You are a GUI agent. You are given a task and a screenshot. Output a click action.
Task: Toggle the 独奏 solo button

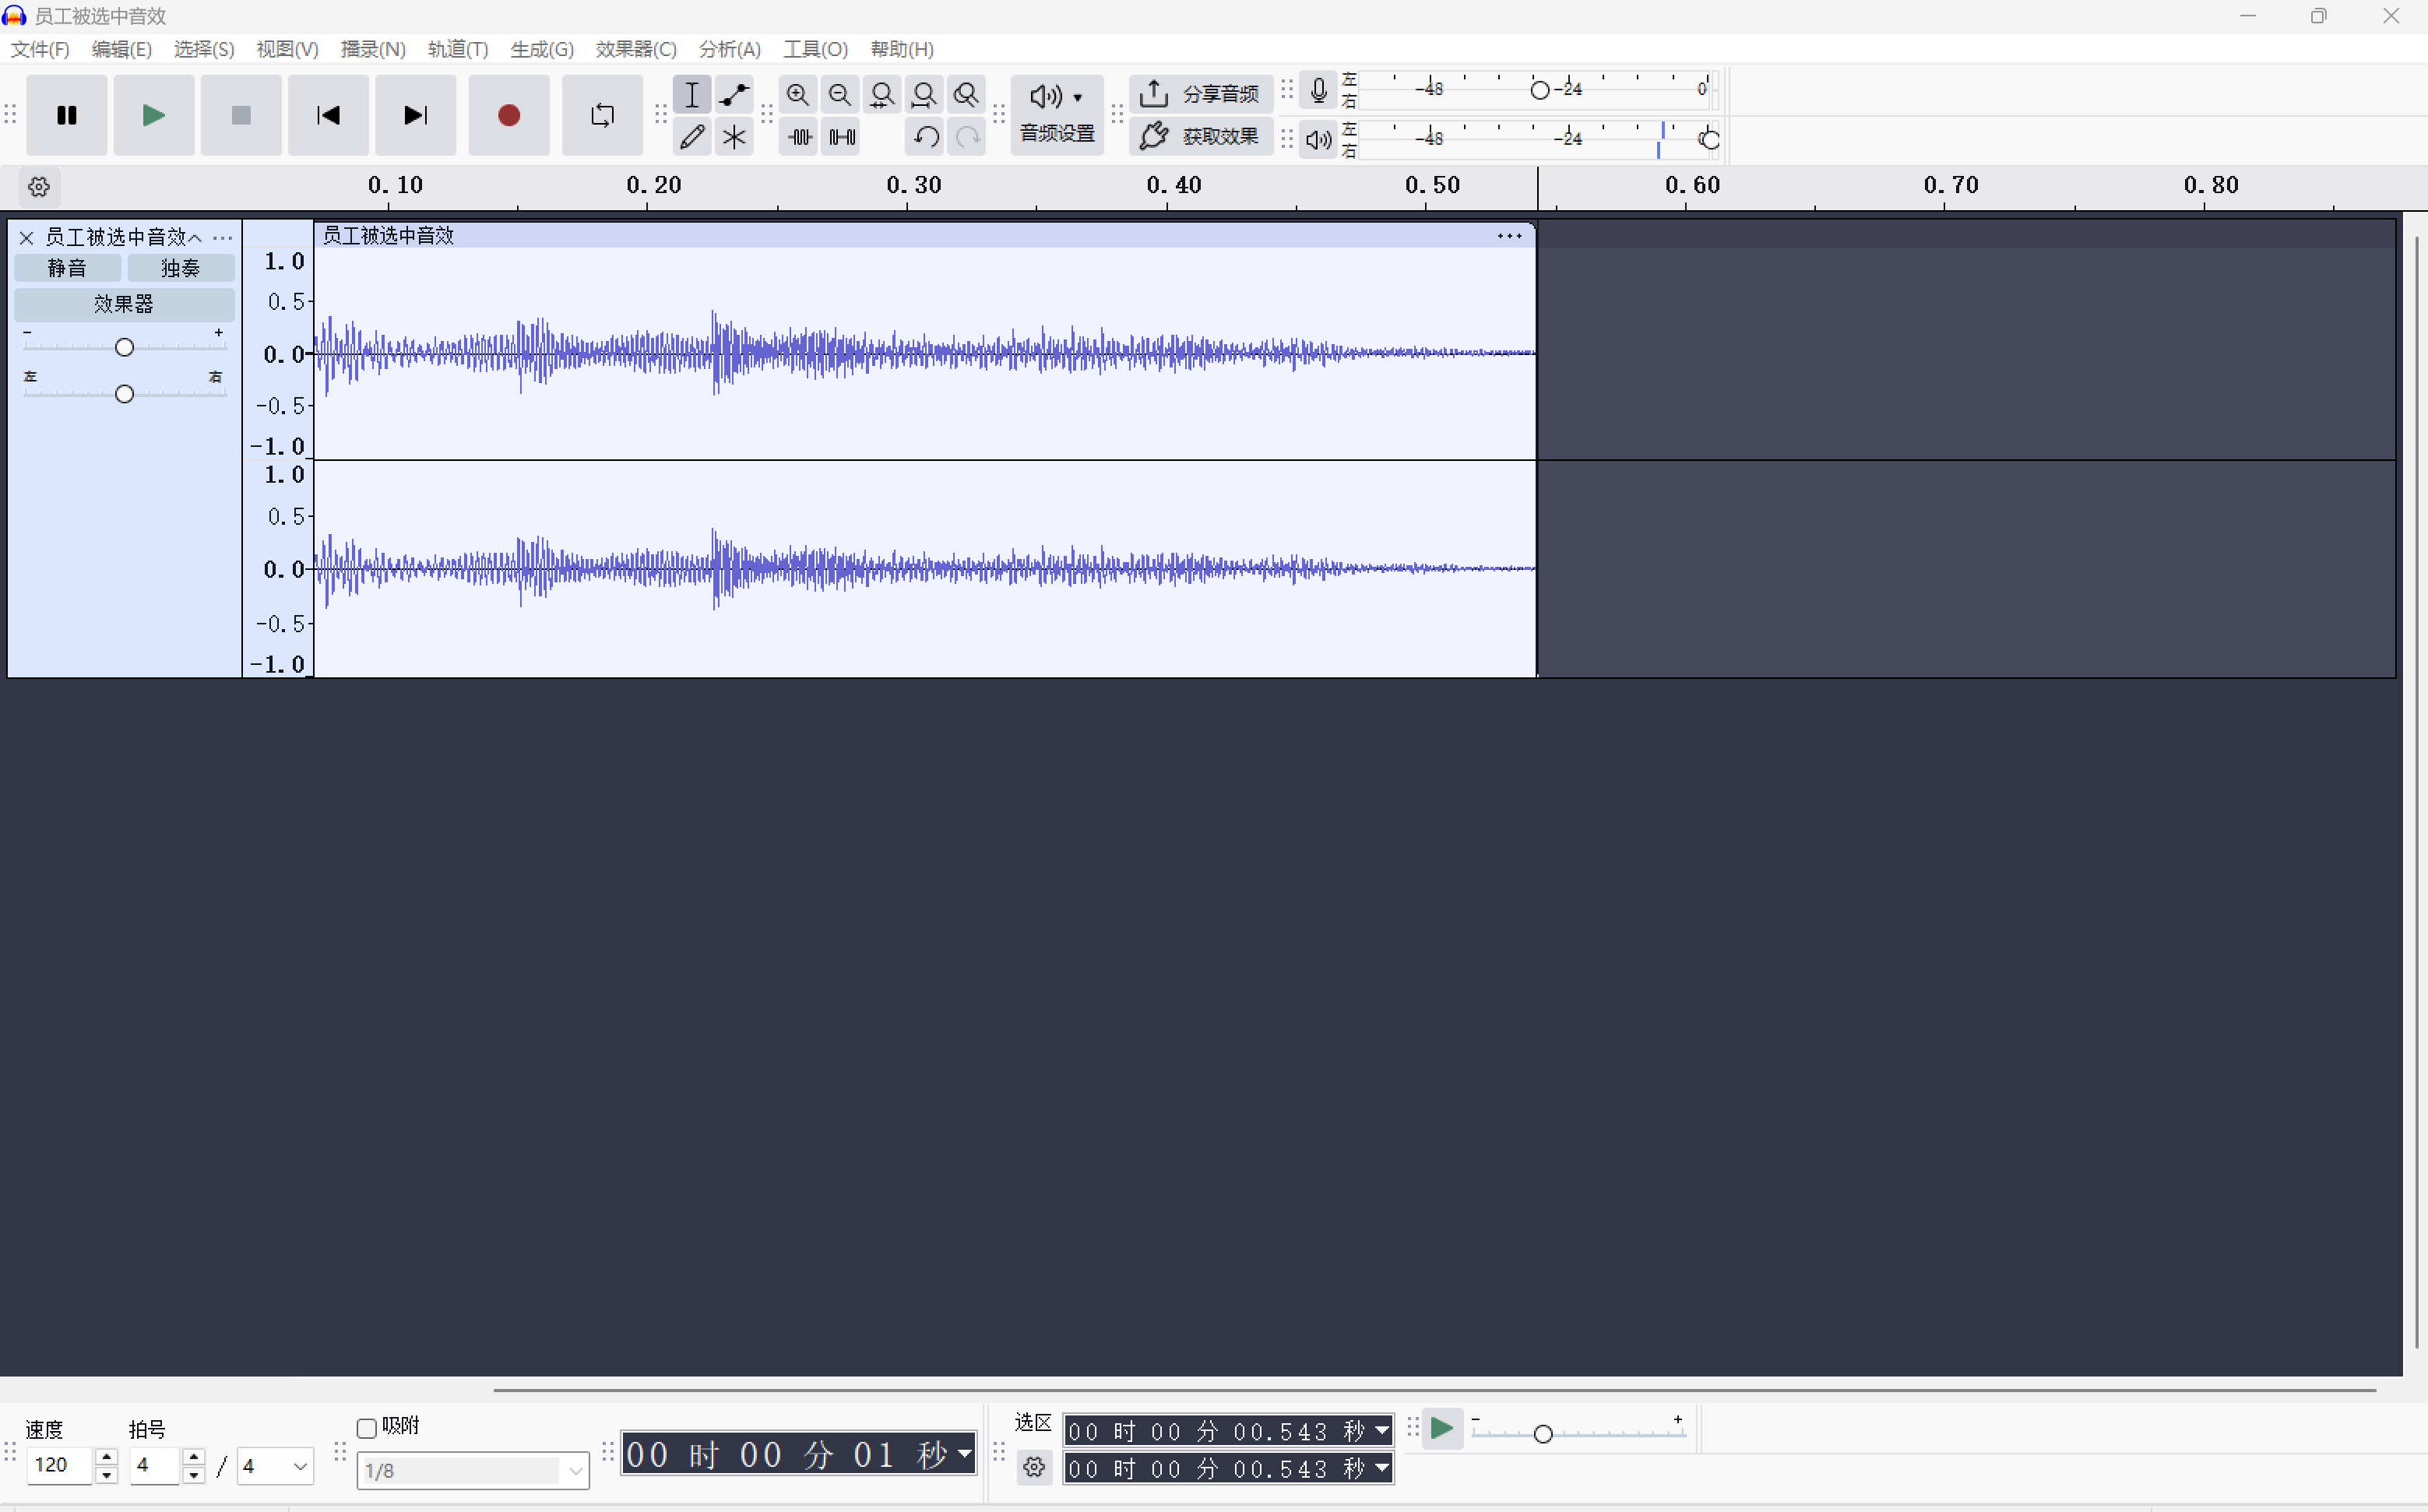coord(181,268)
